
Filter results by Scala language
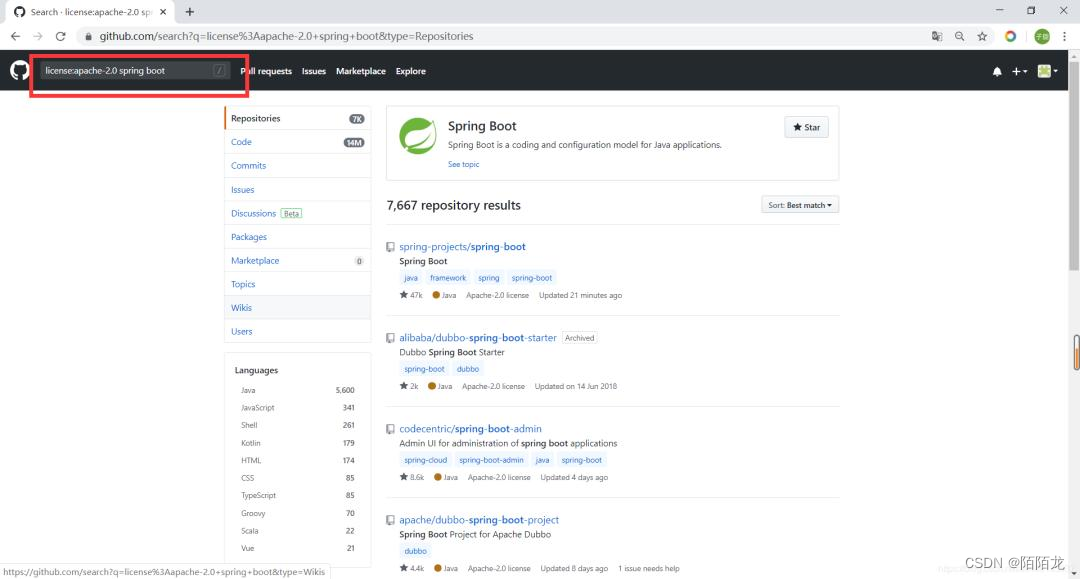(298, 531)
